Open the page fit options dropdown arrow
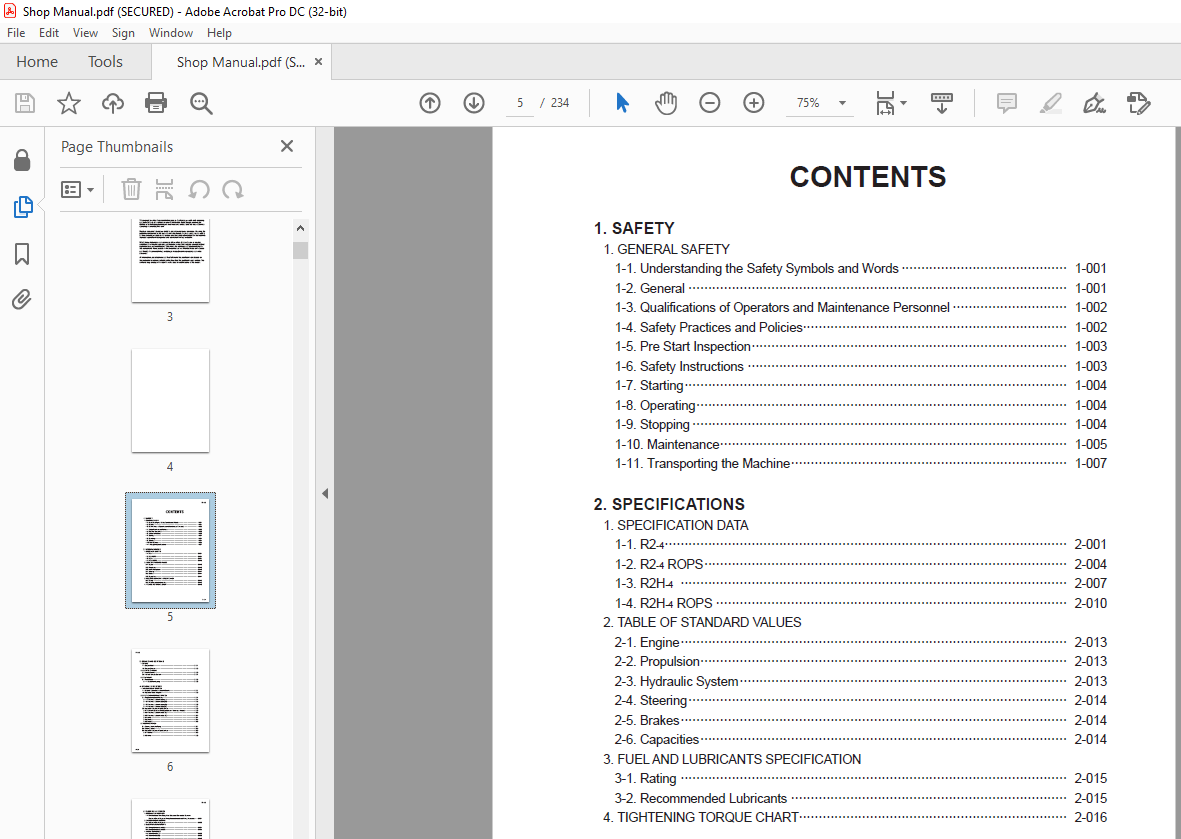 pyautogui.click(x=903, y=103)
